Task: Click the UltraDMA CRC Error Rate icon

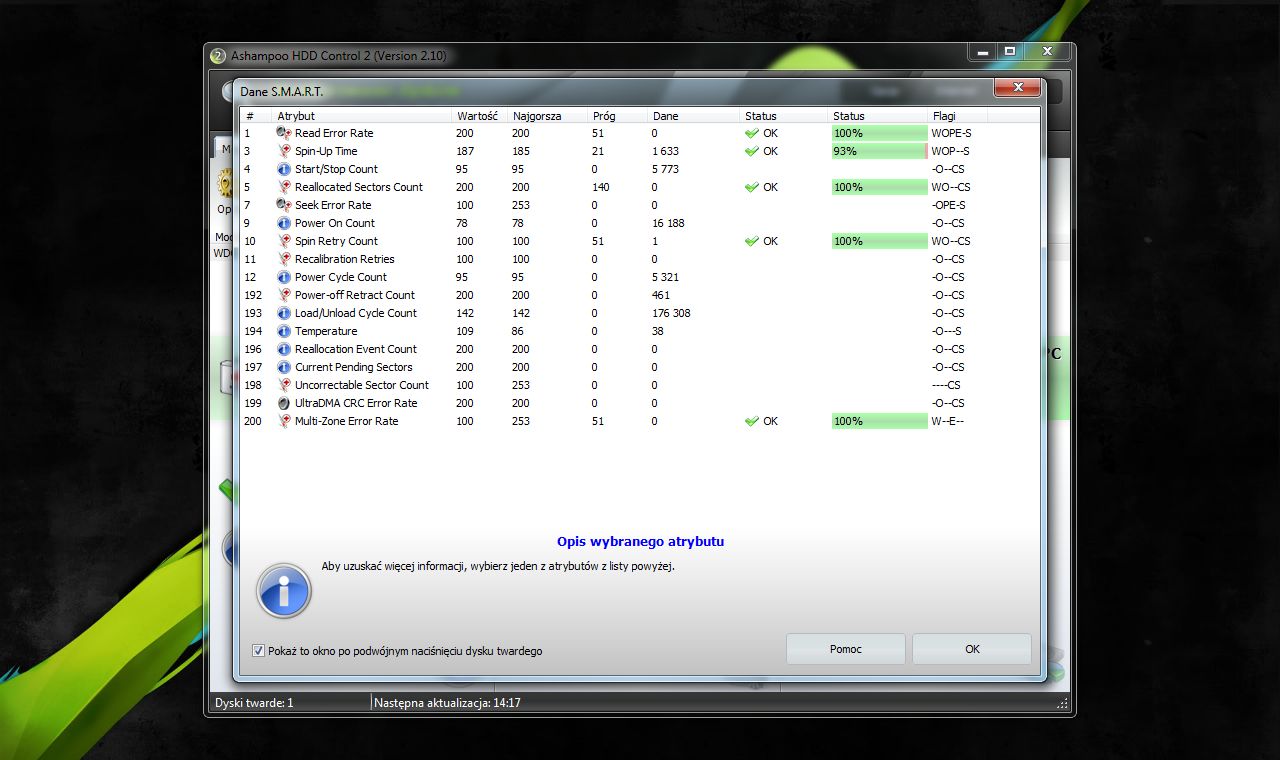Action: click(284, 403)
